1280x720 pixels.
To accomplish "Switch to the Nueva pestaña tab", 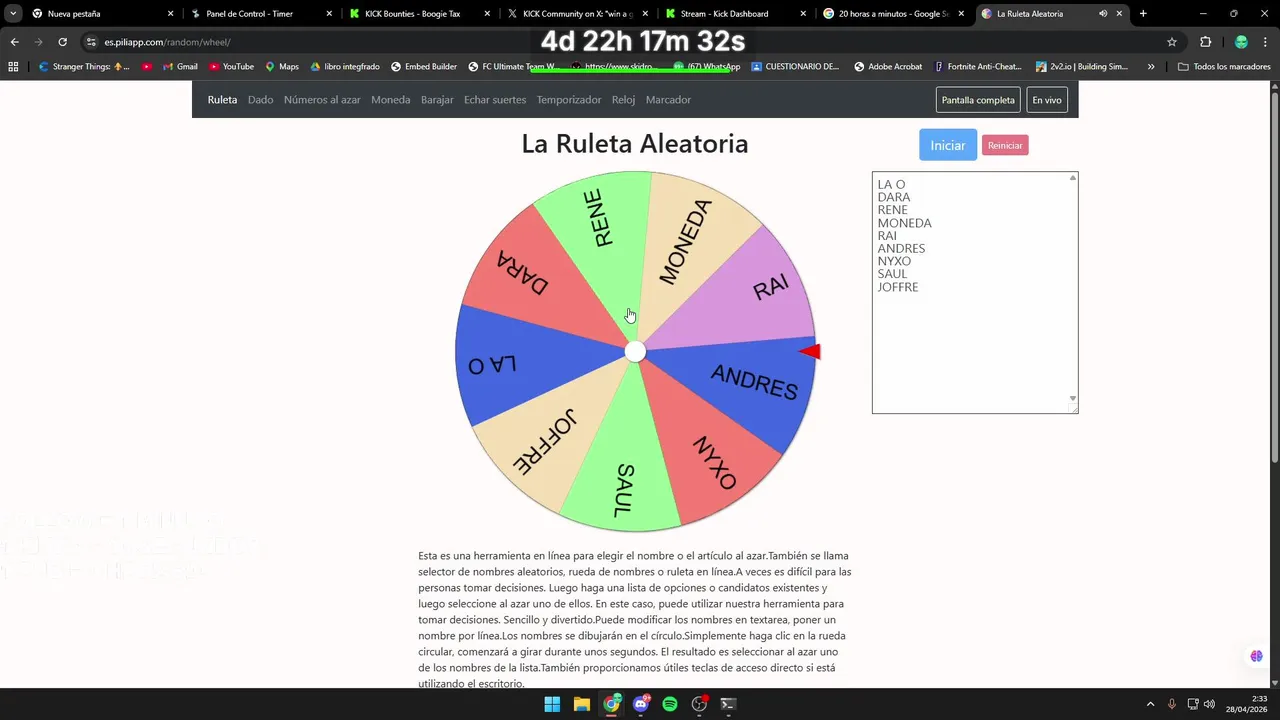I will [103, 14].
